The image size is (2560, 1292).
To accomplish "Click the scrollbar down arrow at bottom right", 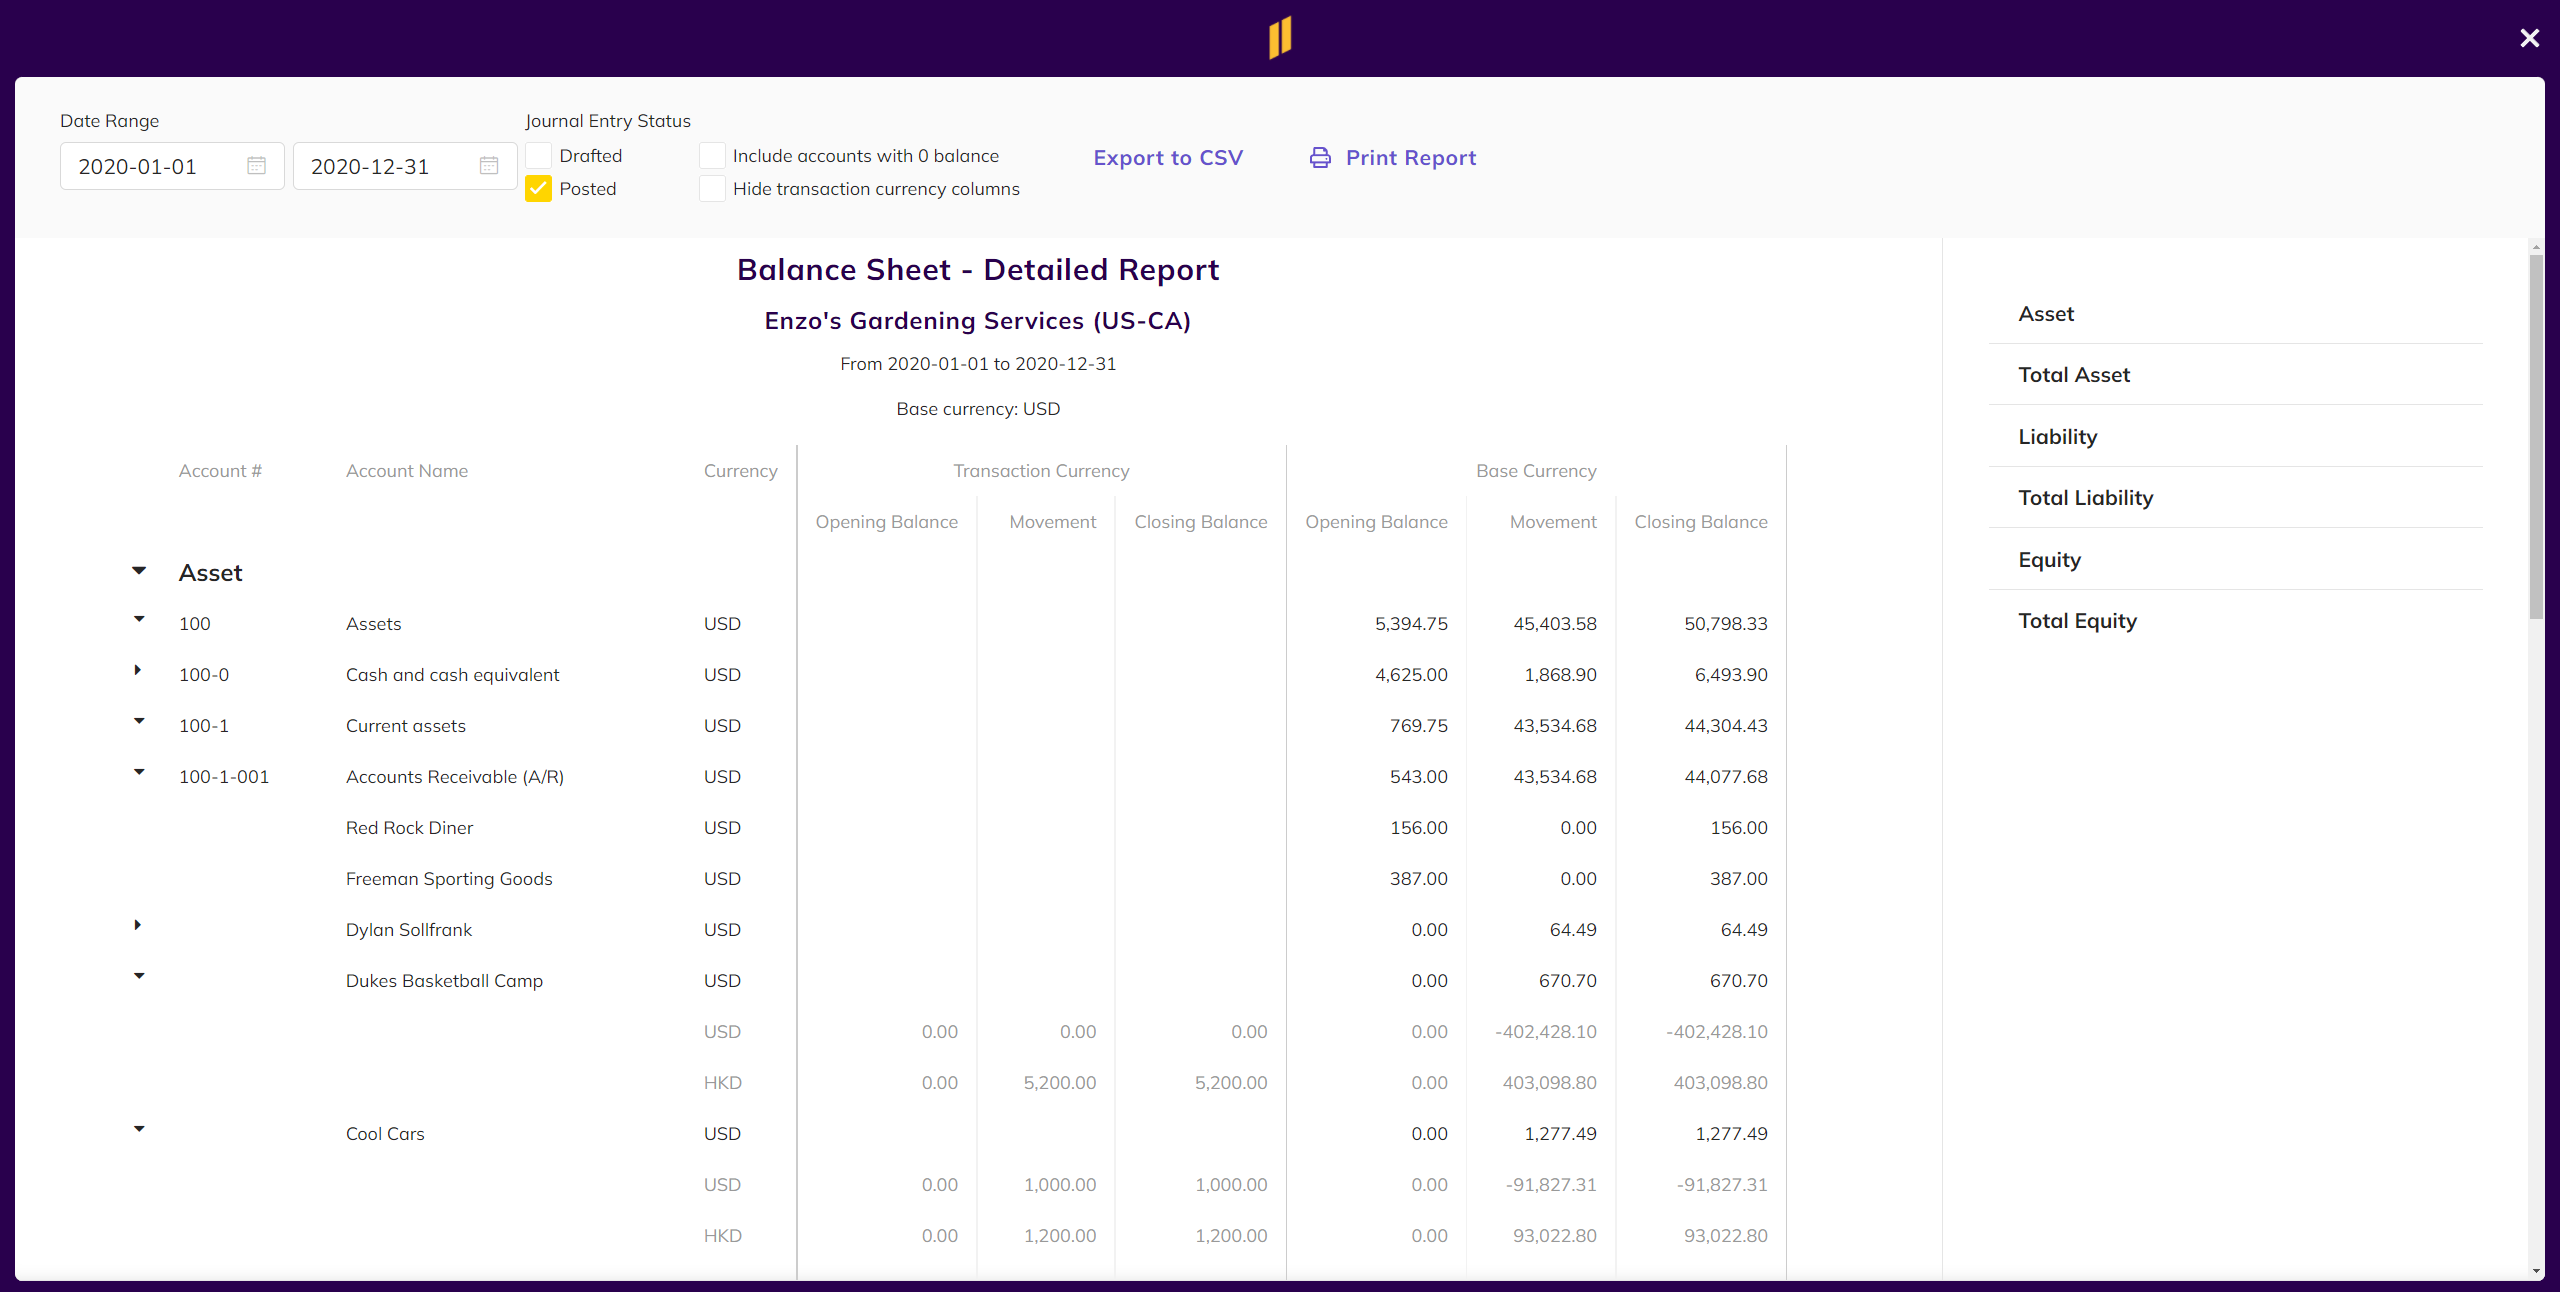I will click(2536, 1272).
